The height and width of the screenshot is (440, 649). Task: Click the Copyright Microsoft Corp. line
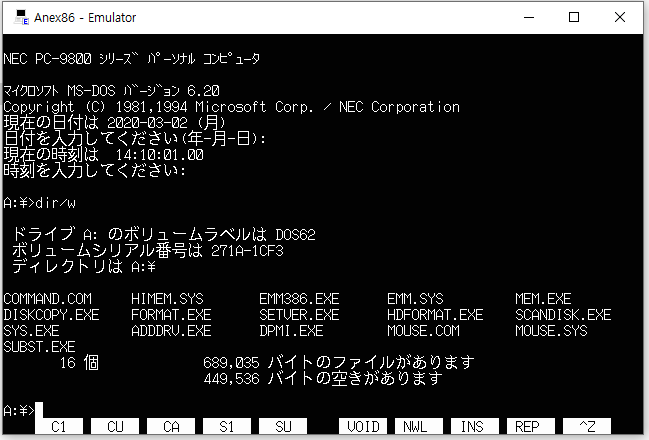point(232,107)
